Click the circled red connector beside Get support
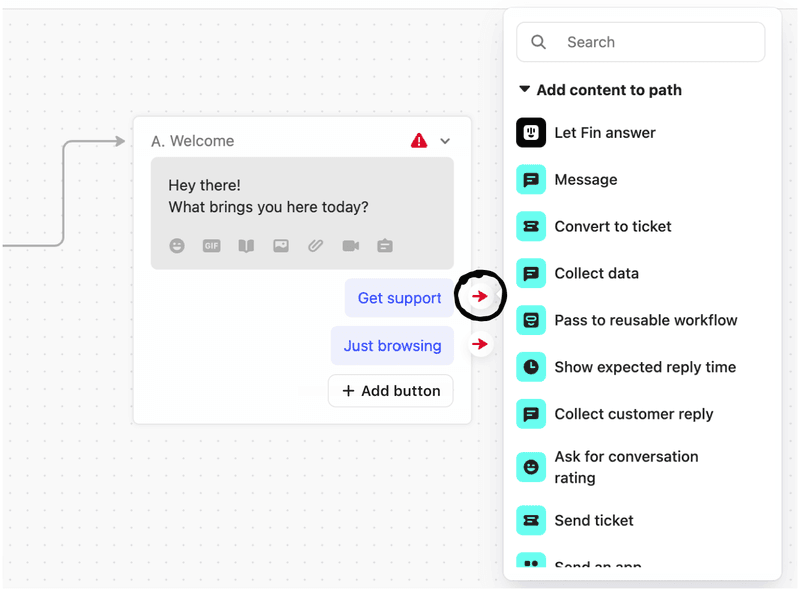This screenshot has width=800, height=590. click(481, 295)
